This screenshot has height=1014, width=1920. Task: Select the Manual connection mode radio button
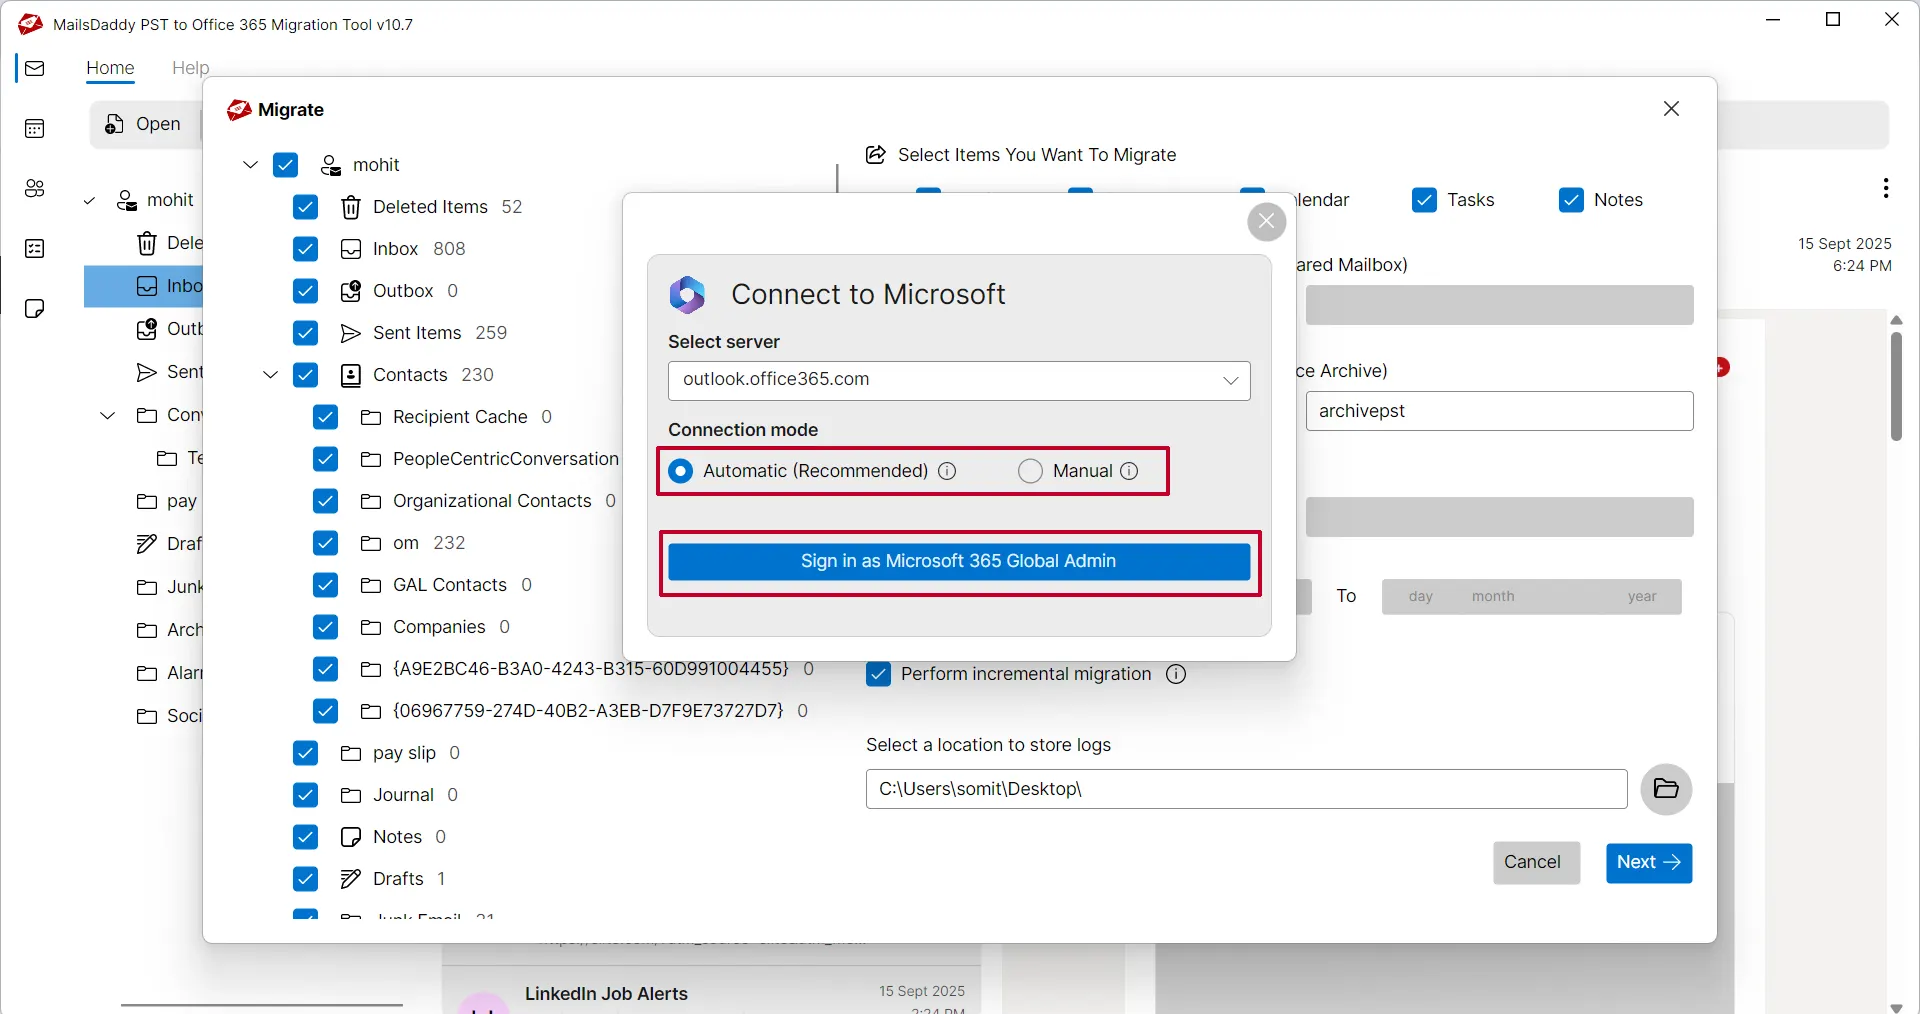click(1031, 471)
